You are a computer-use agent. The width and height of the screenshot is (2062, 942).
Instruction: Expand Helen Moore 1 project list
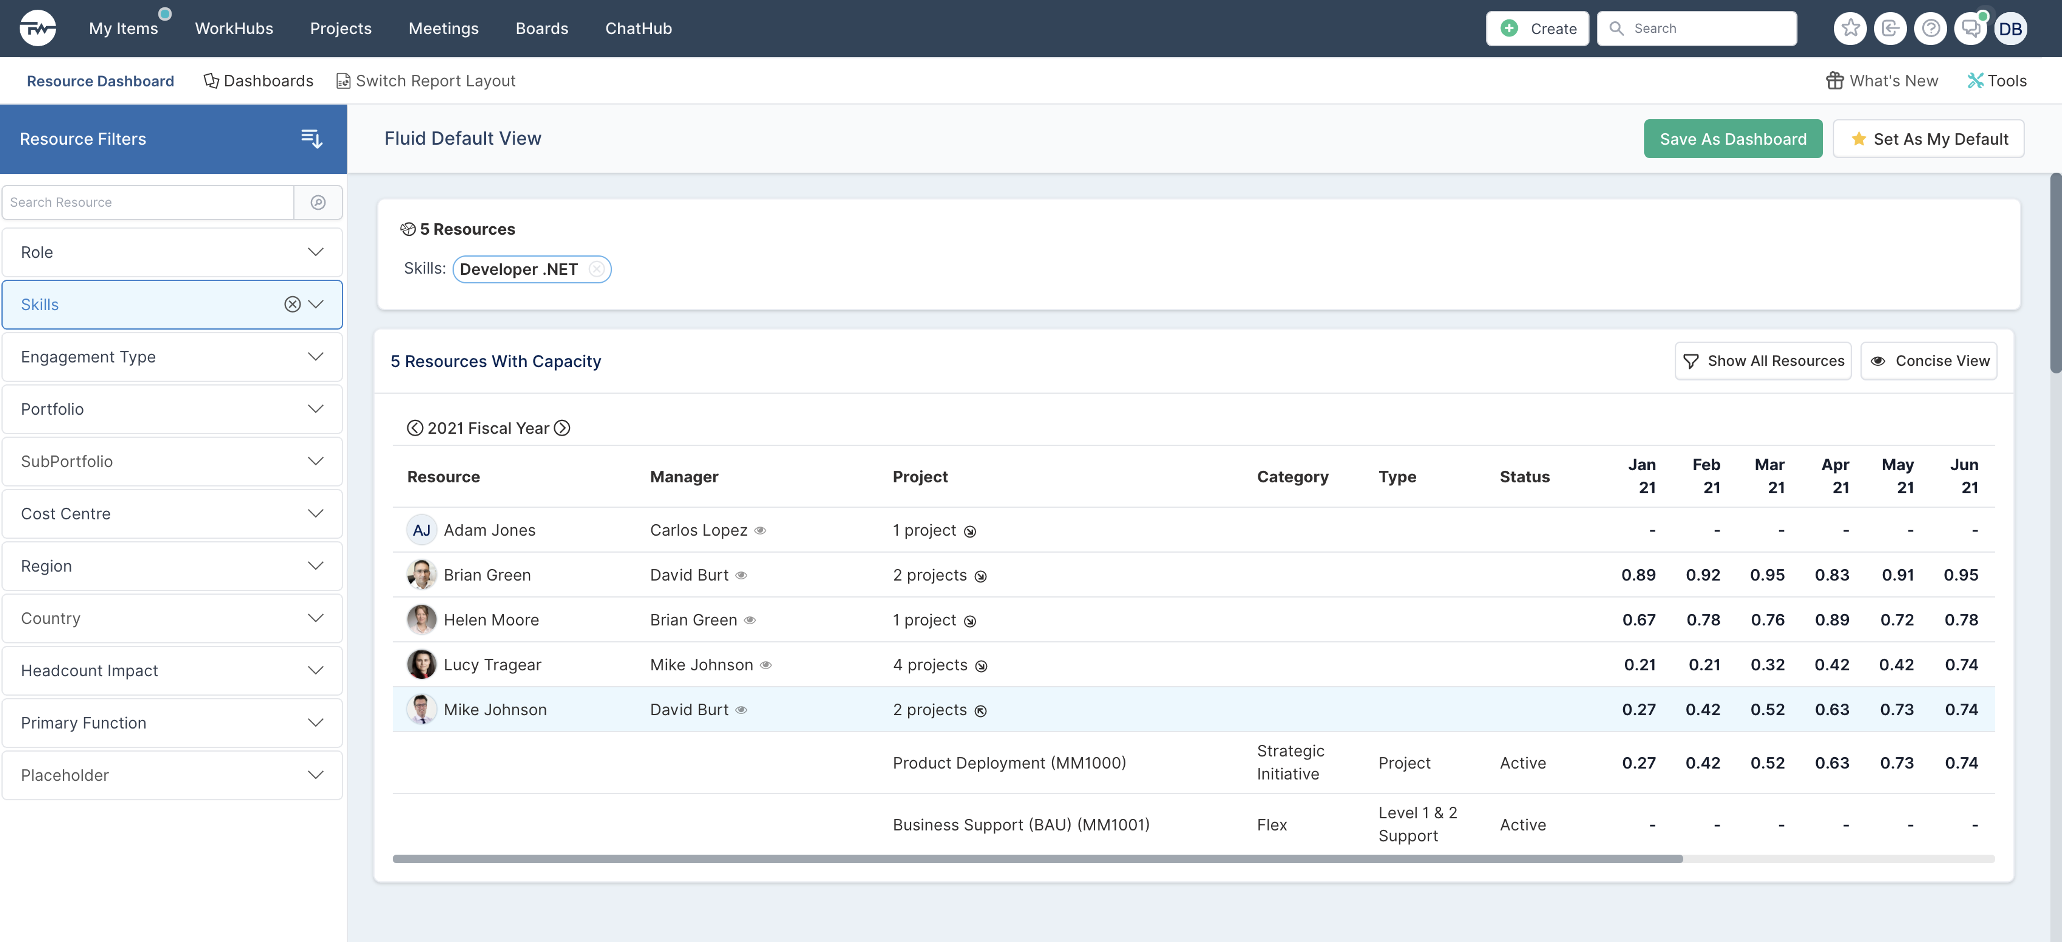pyautogui.click(x=970, y=622)
